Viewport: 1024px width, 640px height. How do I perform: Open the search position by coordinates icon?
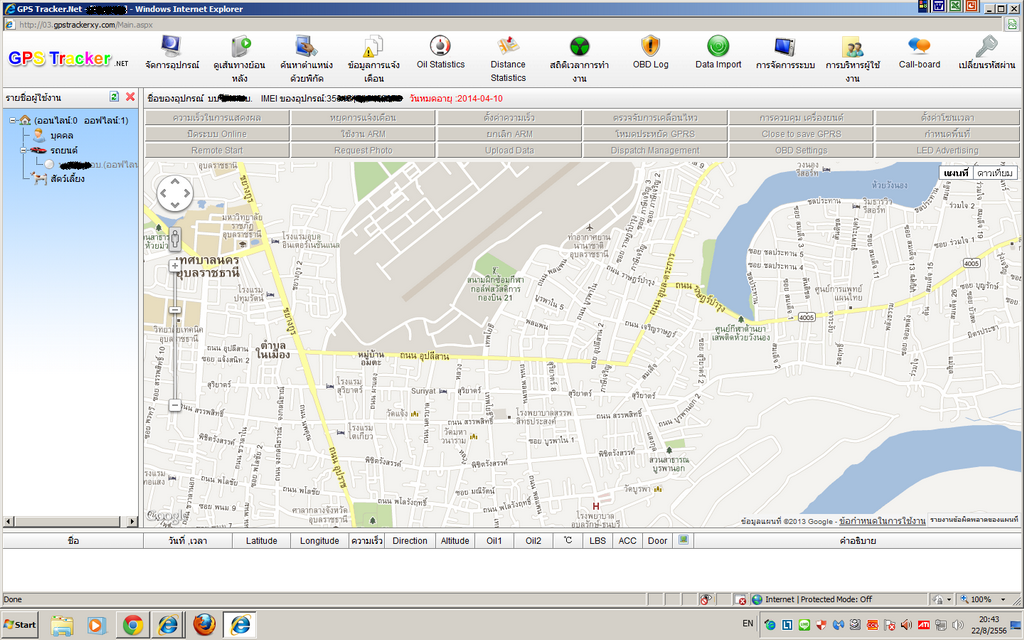[306, 46]
